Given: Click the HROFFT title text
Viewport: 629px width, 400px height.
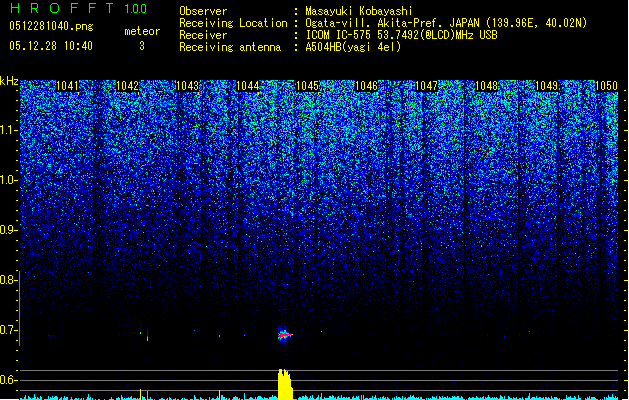Looking at the screenshot, I should click(62, 8).
